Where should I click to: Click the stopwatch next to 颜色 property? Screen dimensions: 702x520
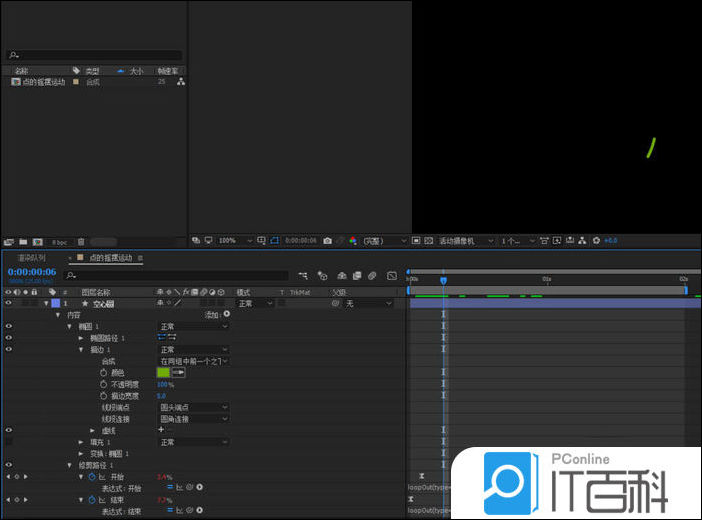103,372
